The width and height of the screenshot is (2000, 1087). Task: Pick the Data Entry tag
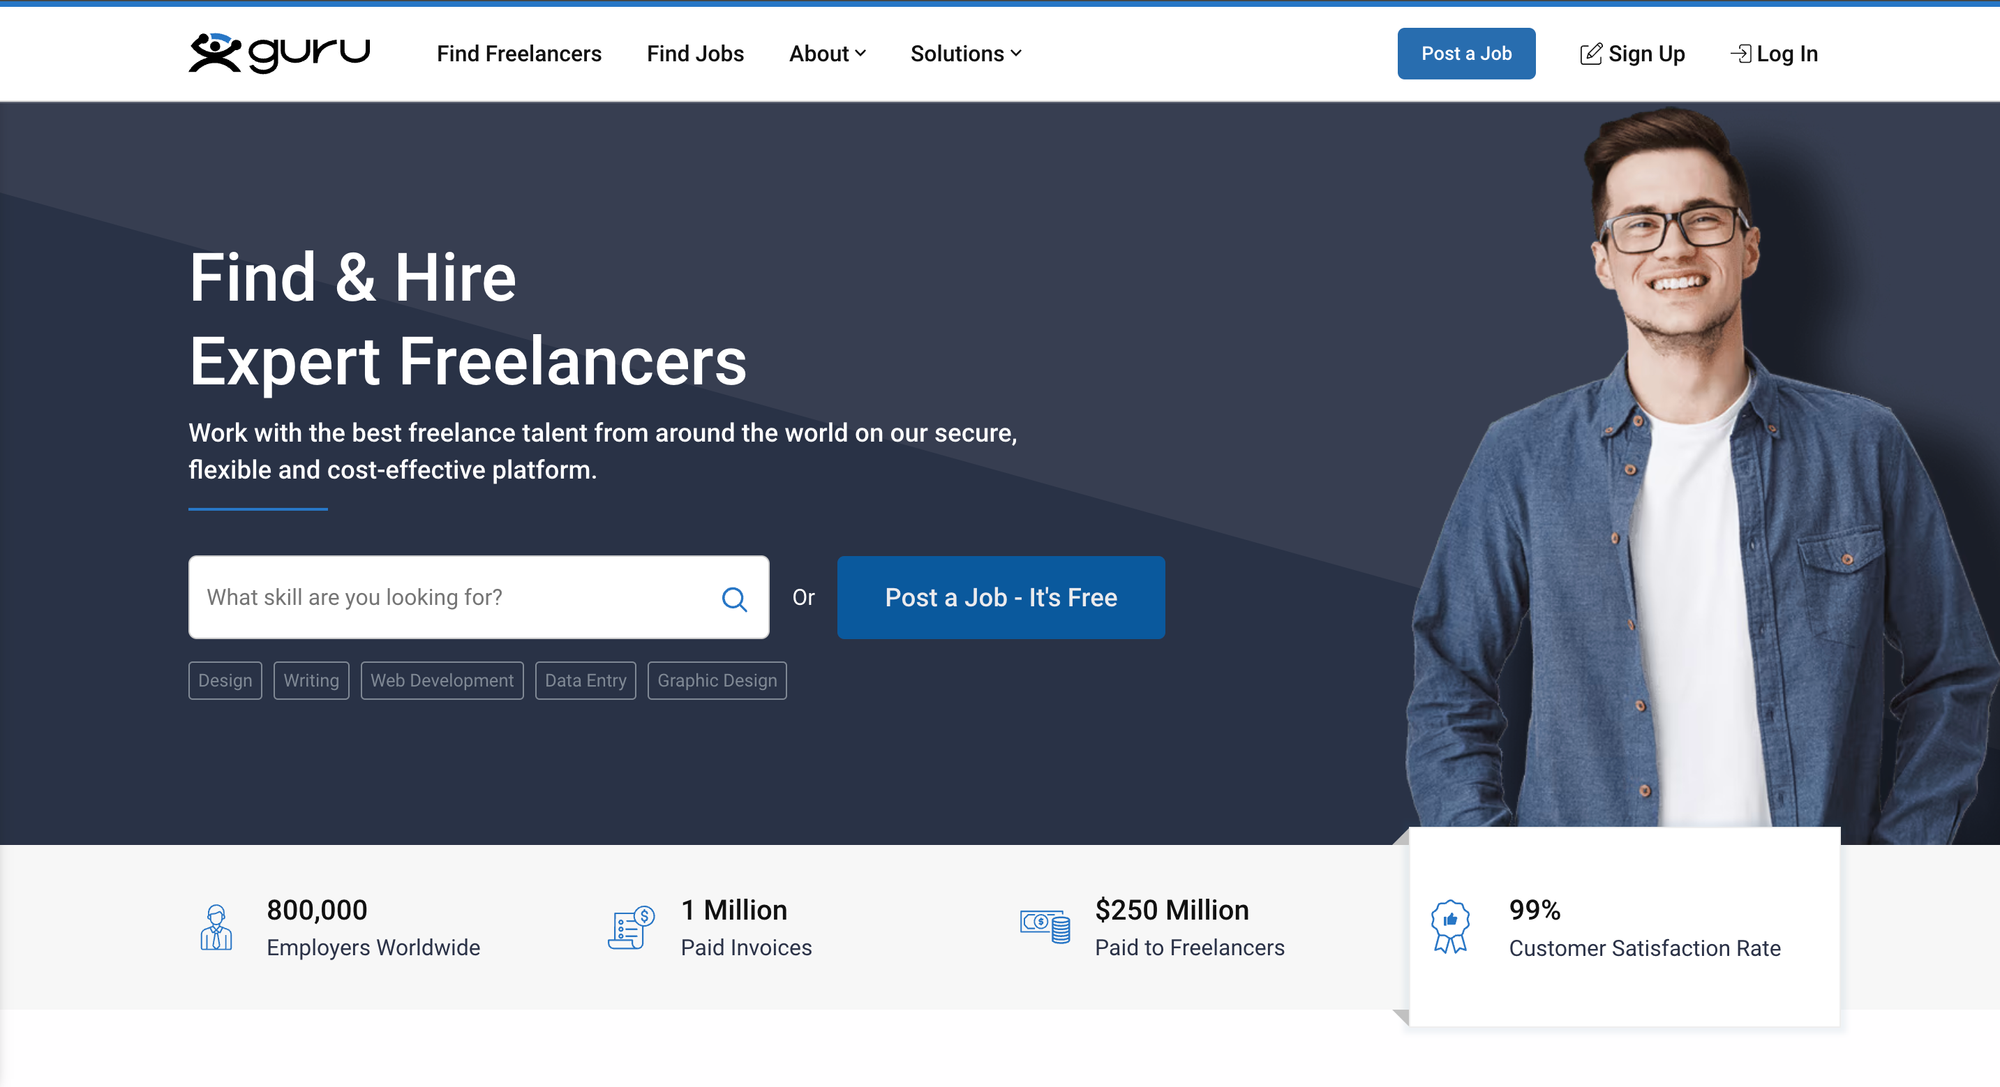click(585, 681)
